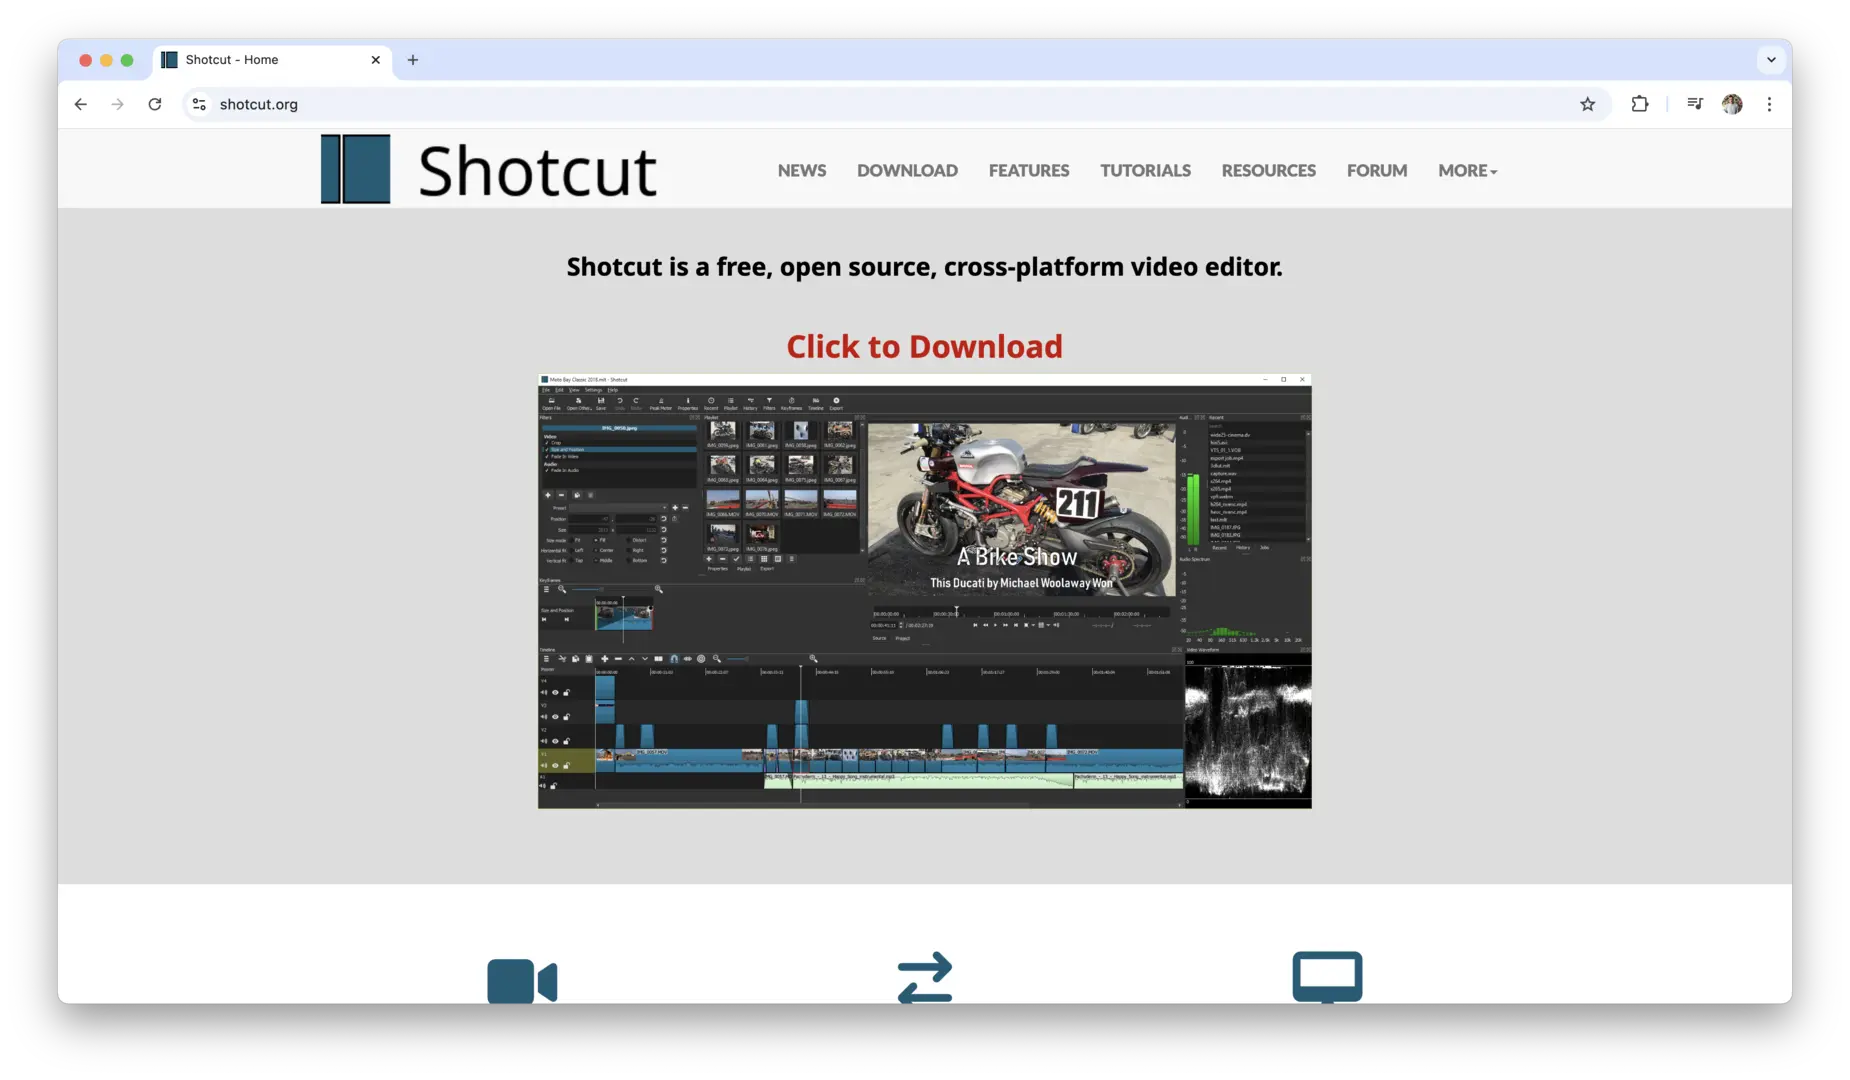Image resolution: width=1850 pixels, height=1080 pixels.
Task: Open the browser extensions puzzle icon
Action: tap(1640, 104)
